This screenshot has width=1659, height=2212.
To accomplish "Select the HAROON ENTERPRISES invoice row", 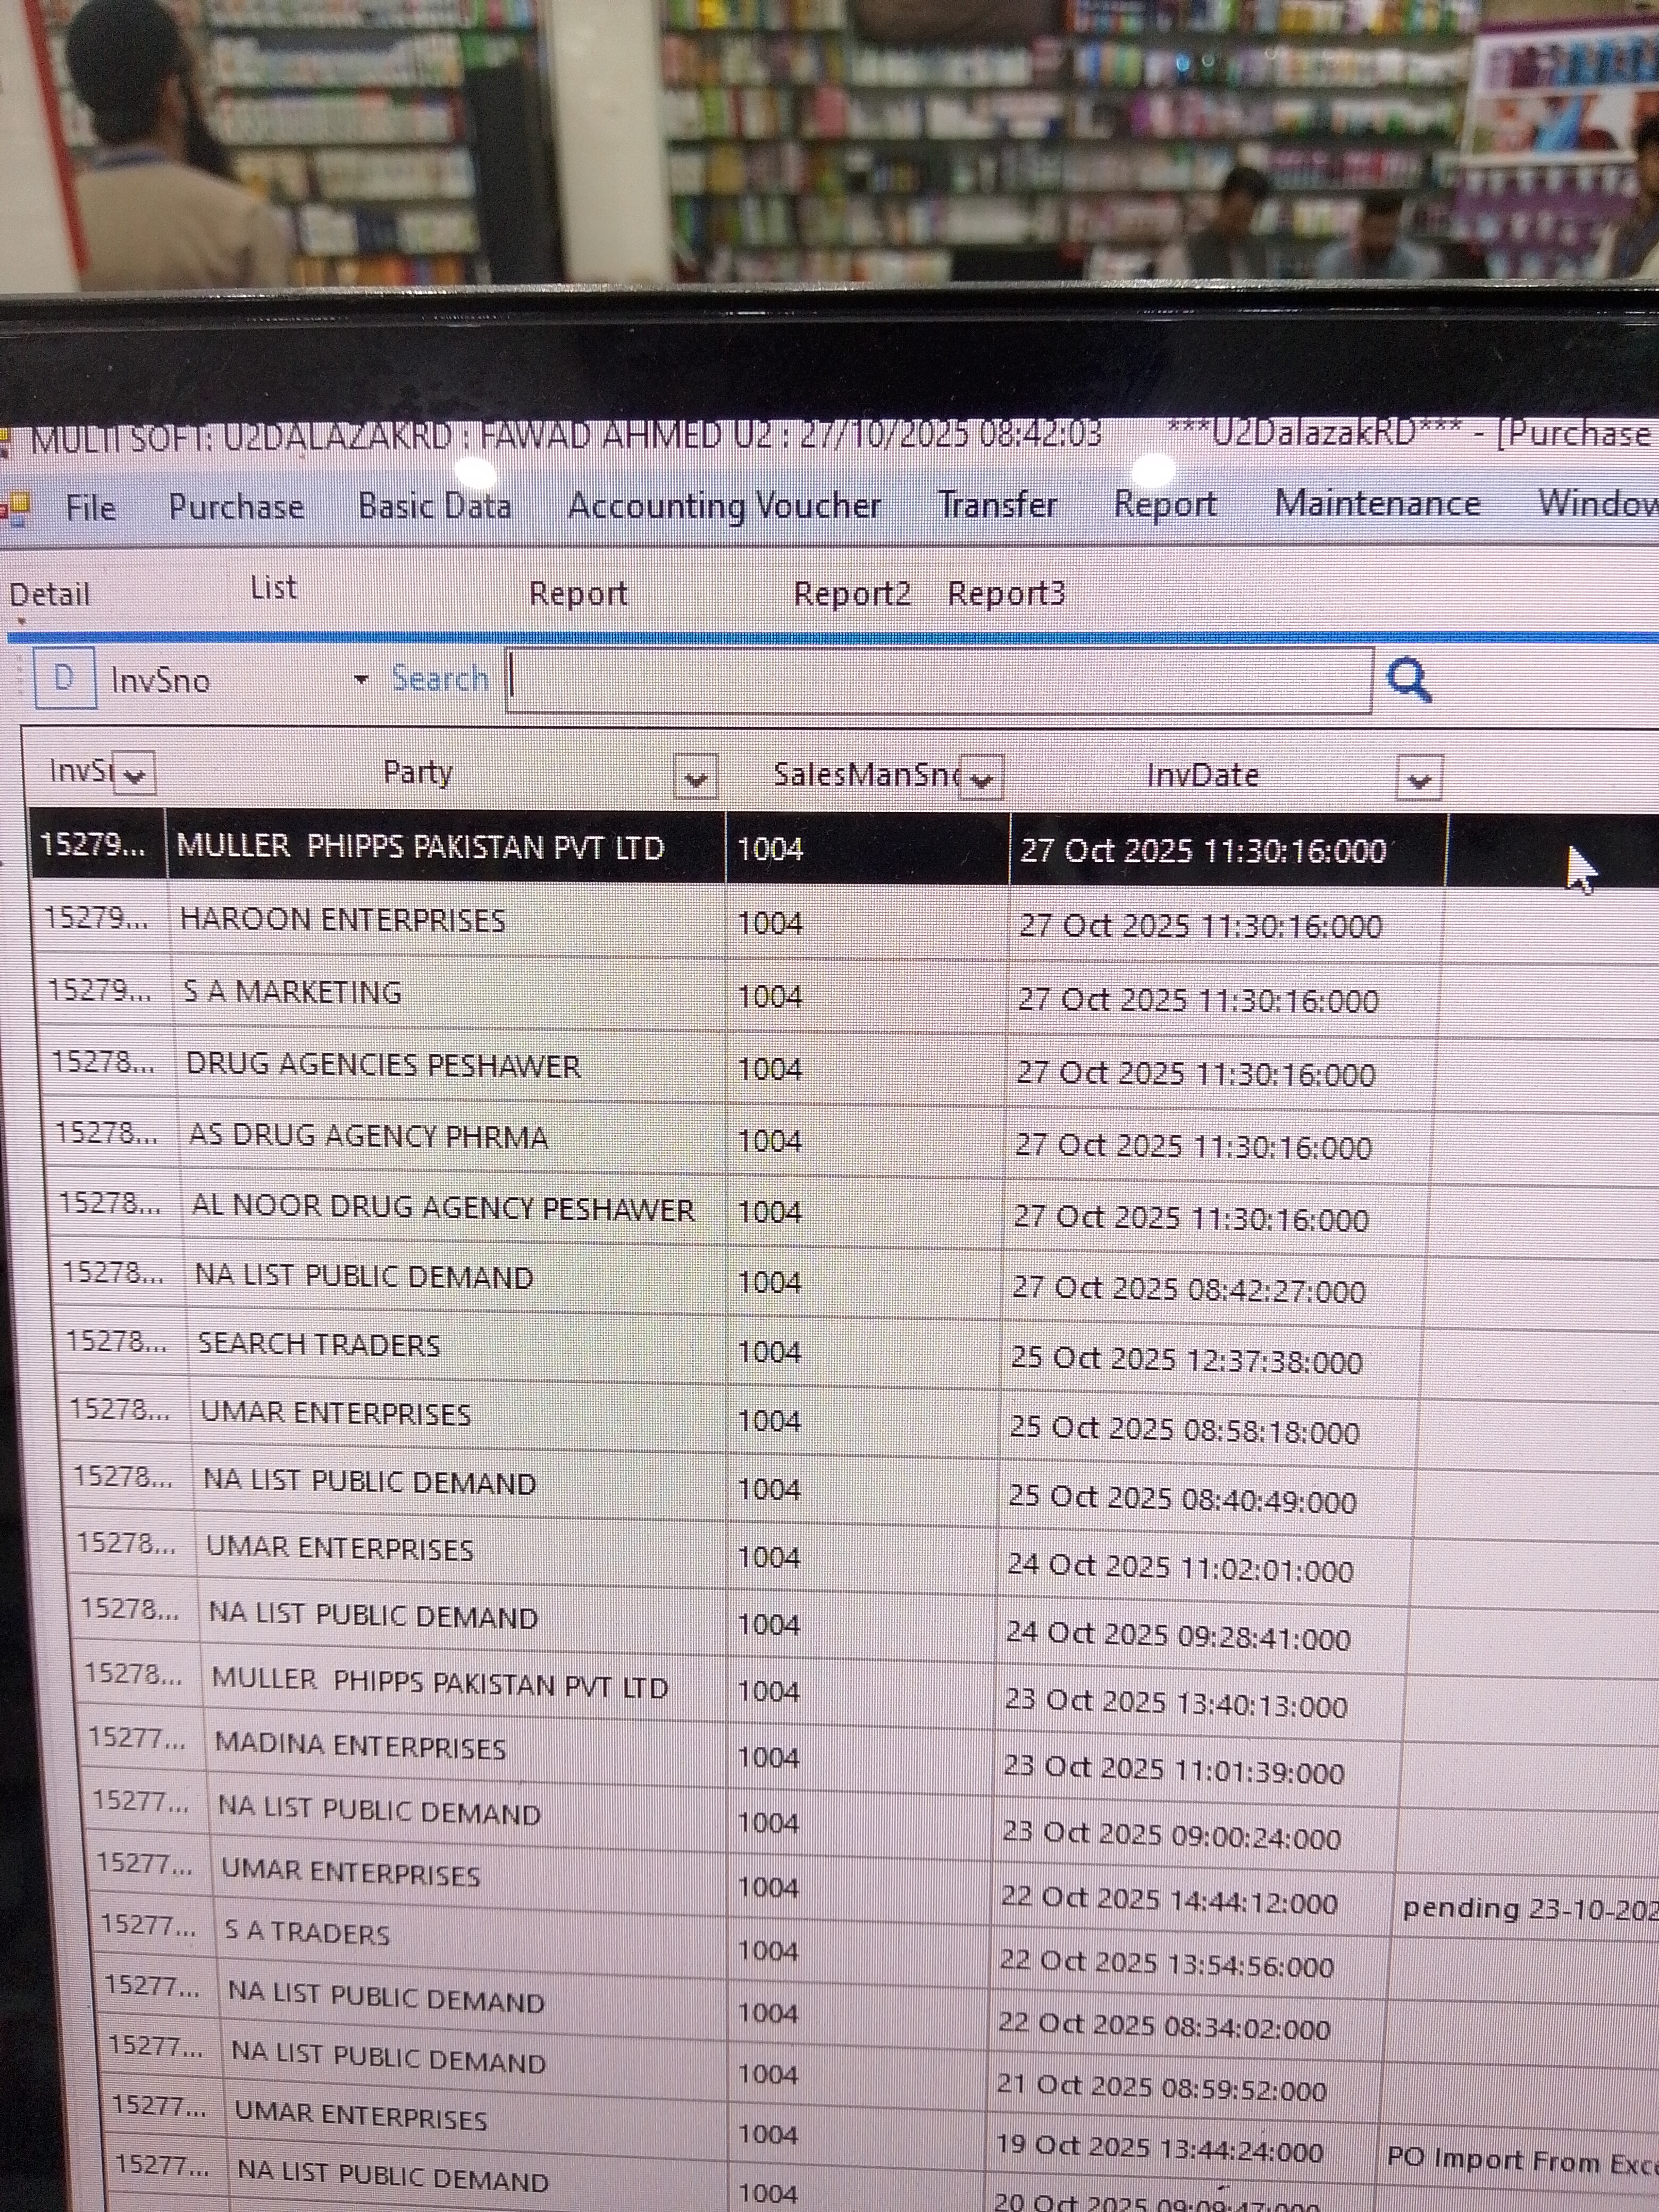I will click(x=342, y=920).
